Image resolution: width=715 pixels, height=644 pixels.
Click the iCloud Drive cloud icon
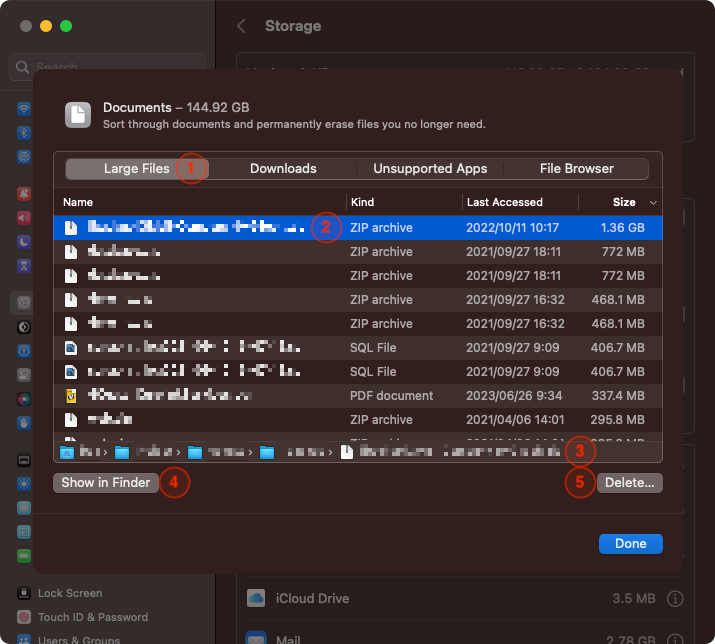pos(256,598)
